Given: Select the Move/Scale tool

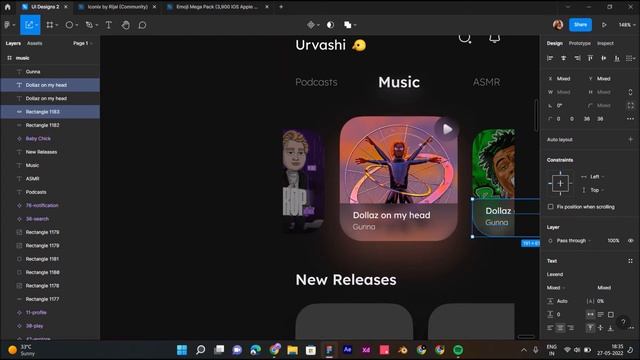Looking at the screenshot, I should coord(29,25).
